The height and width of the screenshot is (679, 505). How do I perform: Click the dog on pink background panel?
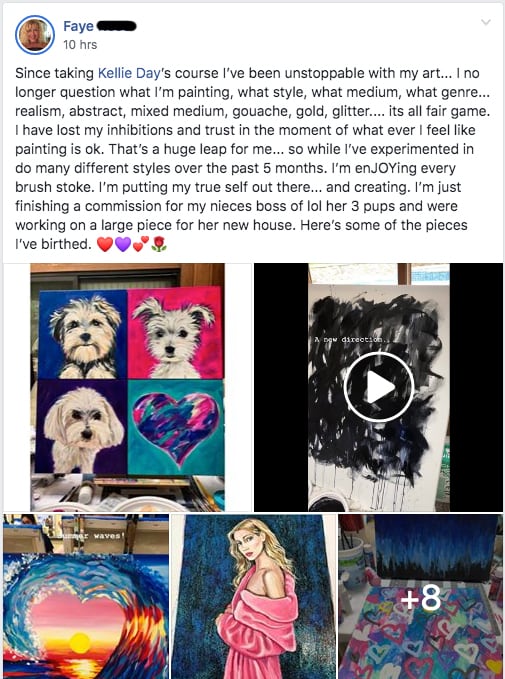tap(175, 333)
